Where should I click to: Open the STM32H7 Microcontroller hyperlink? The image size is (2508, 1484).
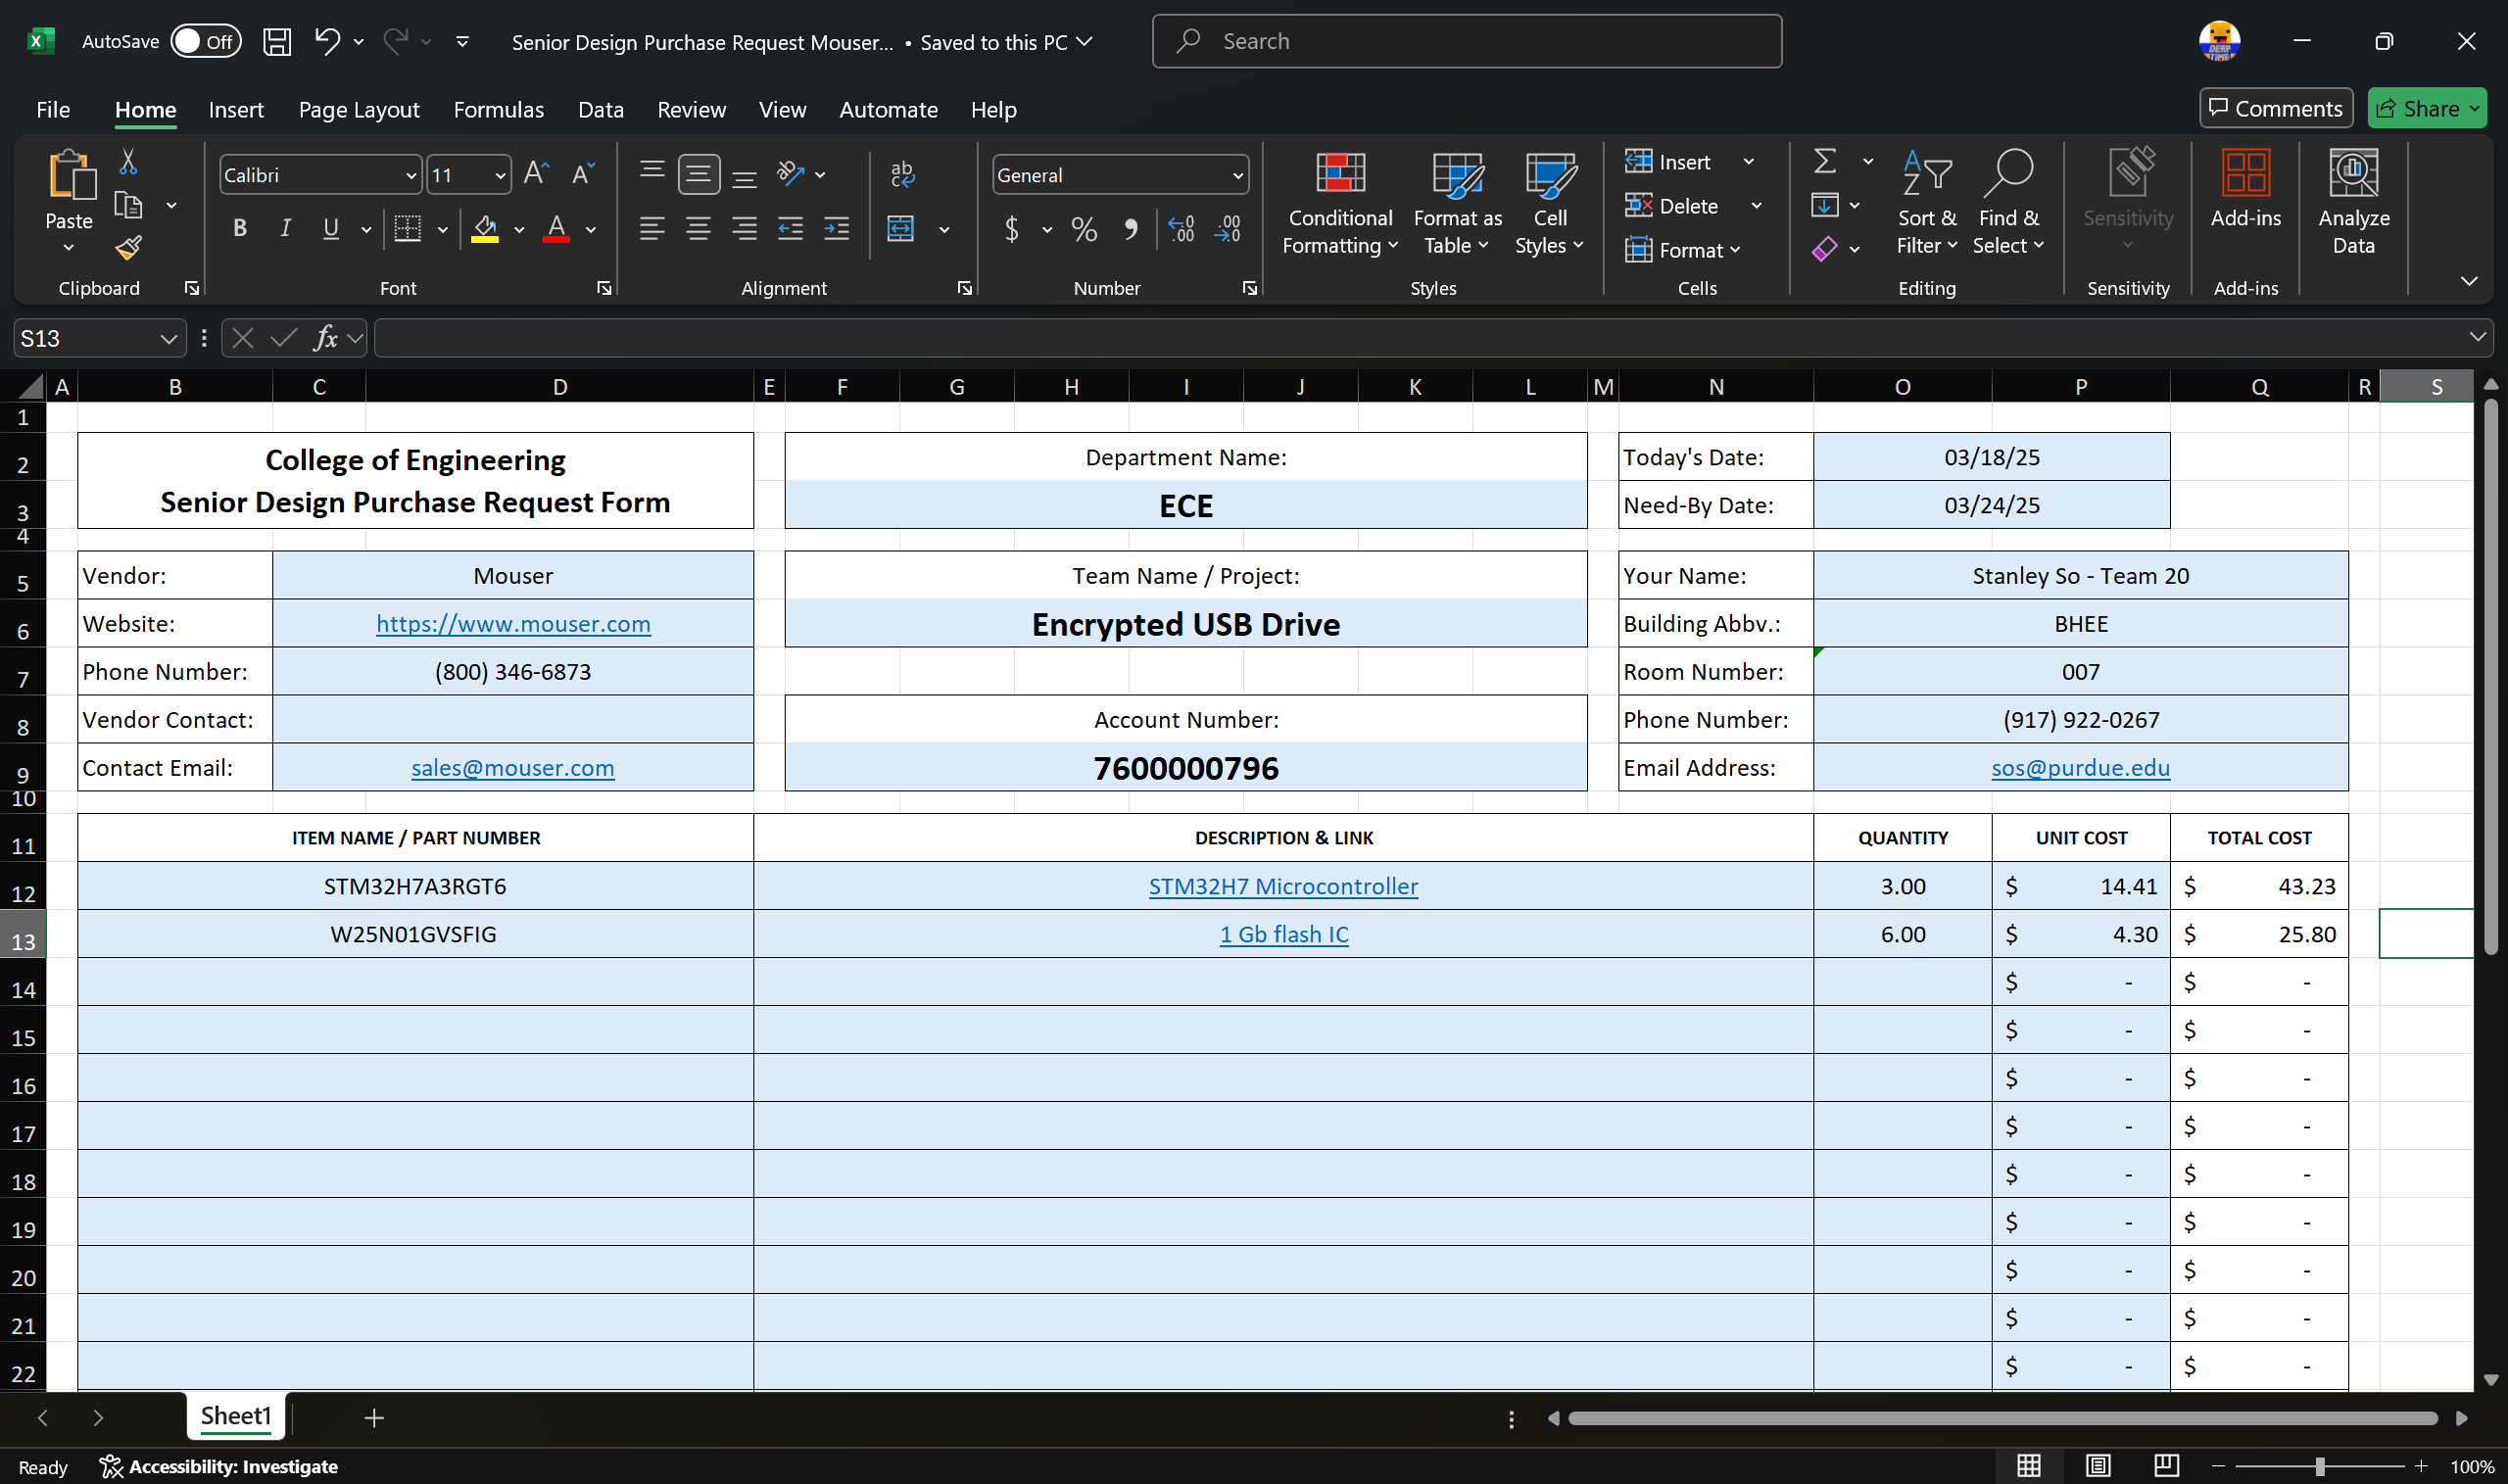pos(1282,886)
